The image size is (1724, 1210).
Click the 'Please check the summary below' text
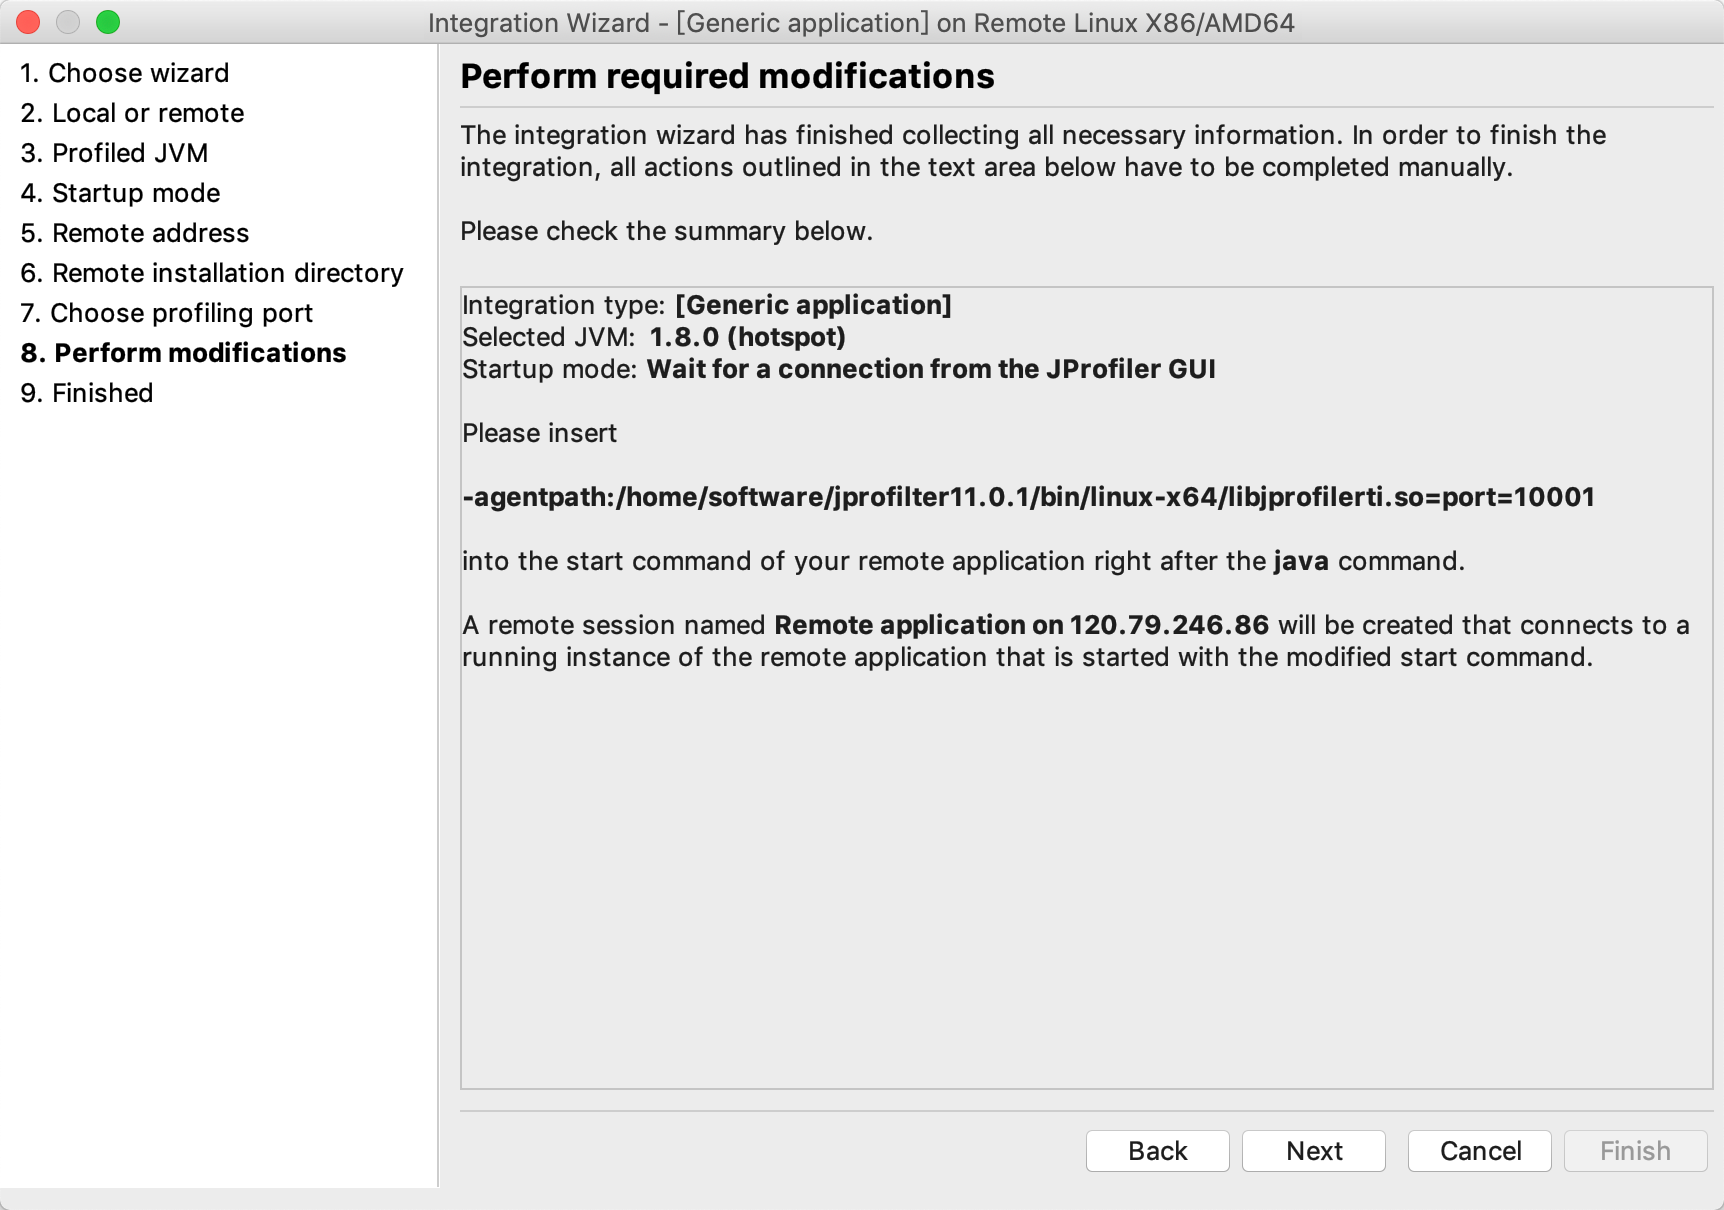click(666, 231)
